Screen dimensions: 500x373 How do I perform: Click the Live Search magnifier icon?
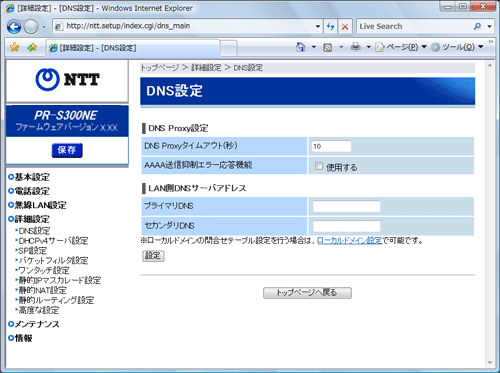(x=478, y=26)
